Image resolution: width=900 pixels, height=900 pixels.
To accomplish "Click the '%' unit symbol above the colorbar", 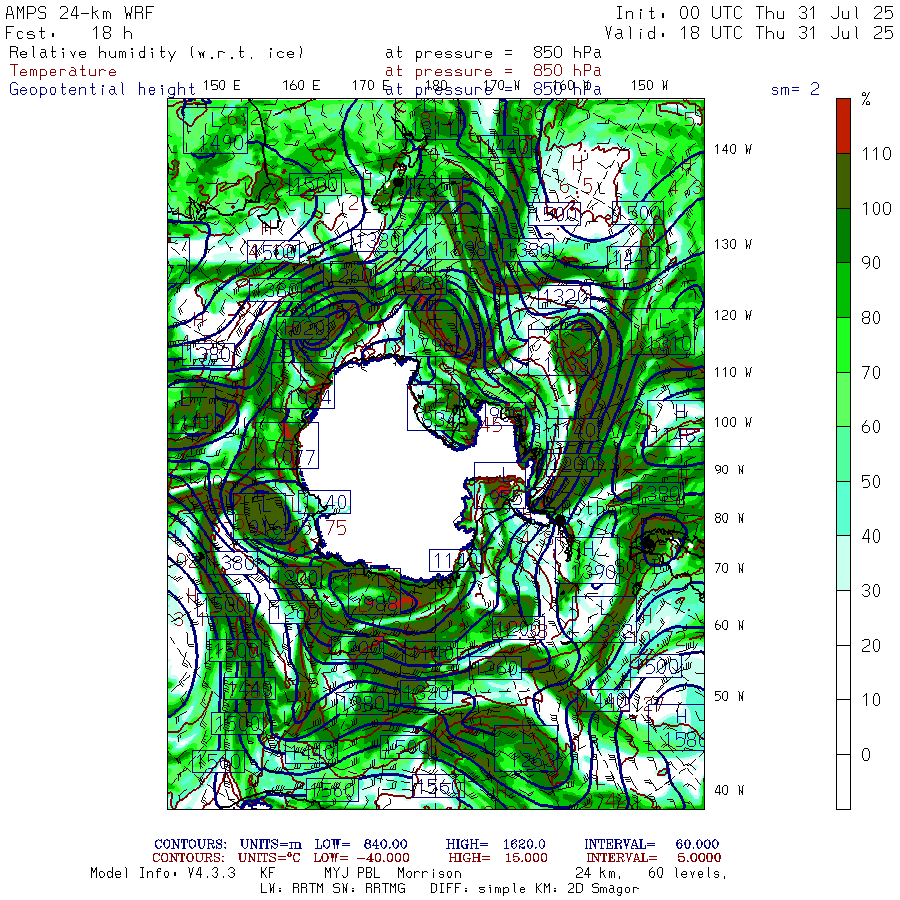I will pyautogui.click(x=866, y=99).
